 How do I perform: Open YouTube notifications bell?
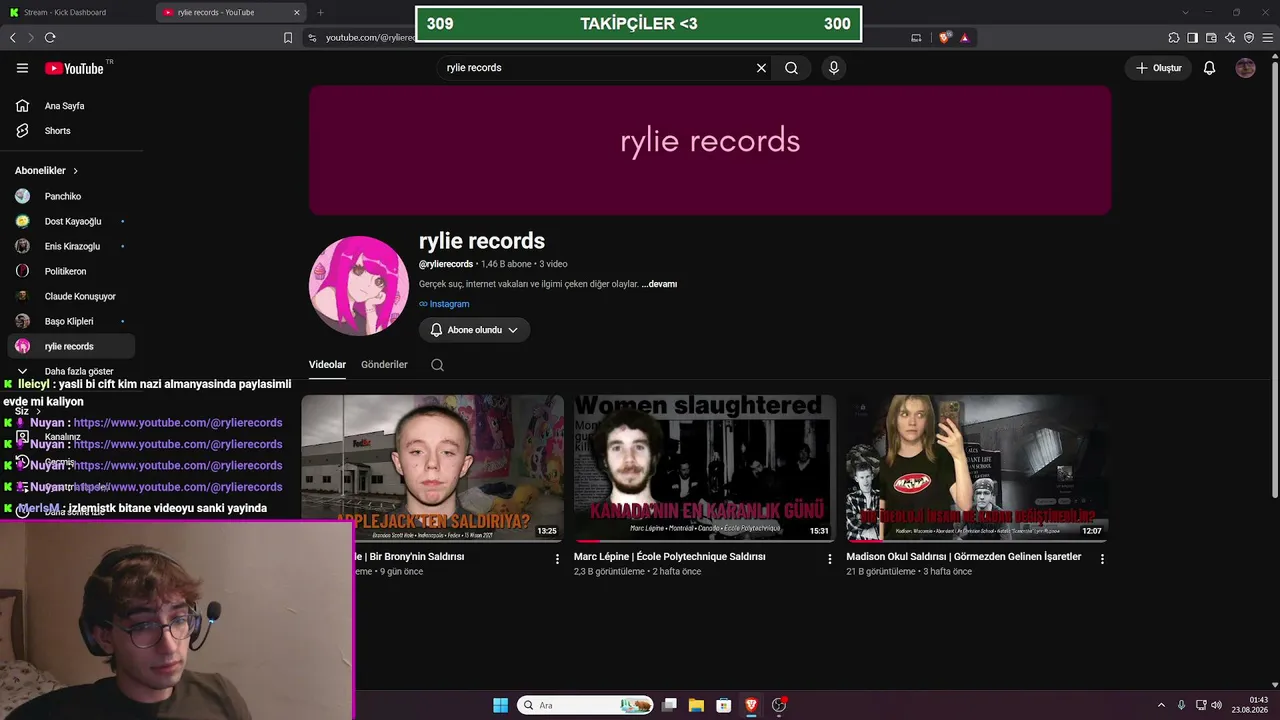click(x=1209, y=68)
